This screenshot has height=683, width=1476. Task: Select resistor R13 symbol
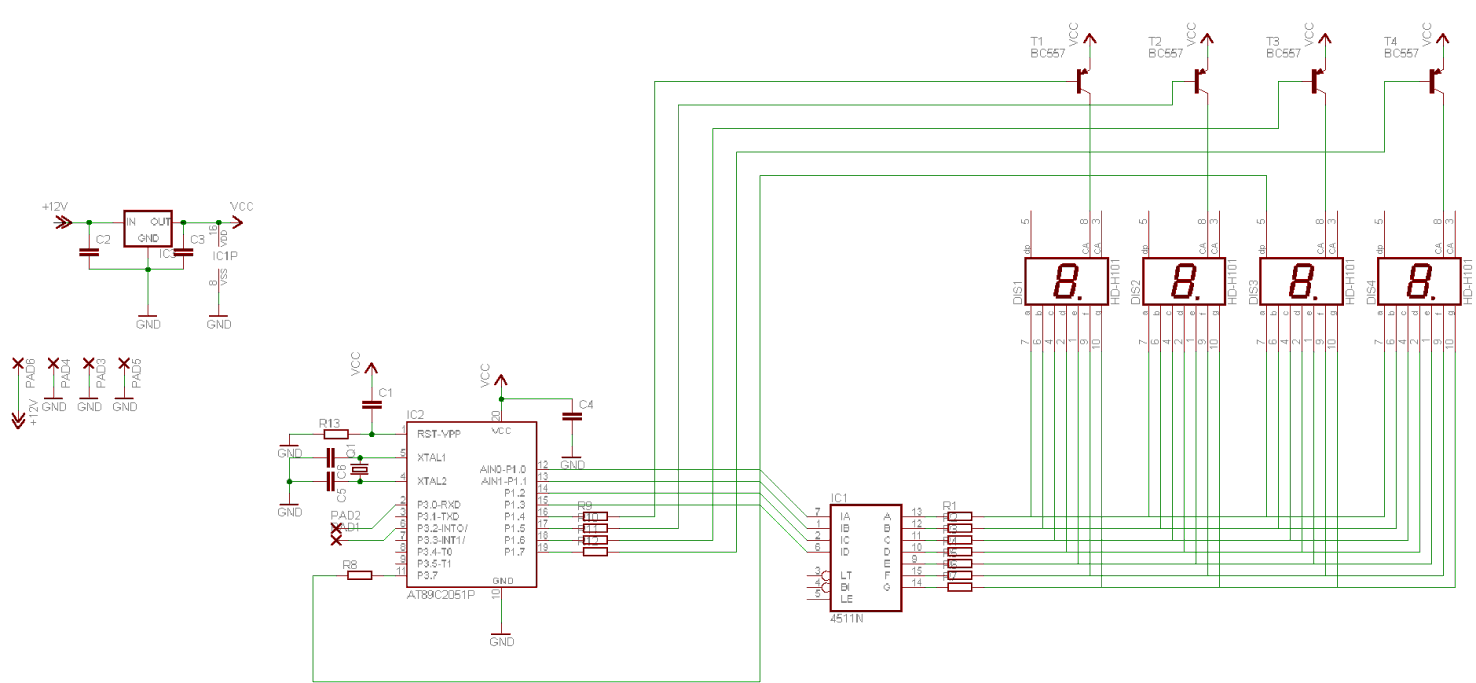point(335,434)
